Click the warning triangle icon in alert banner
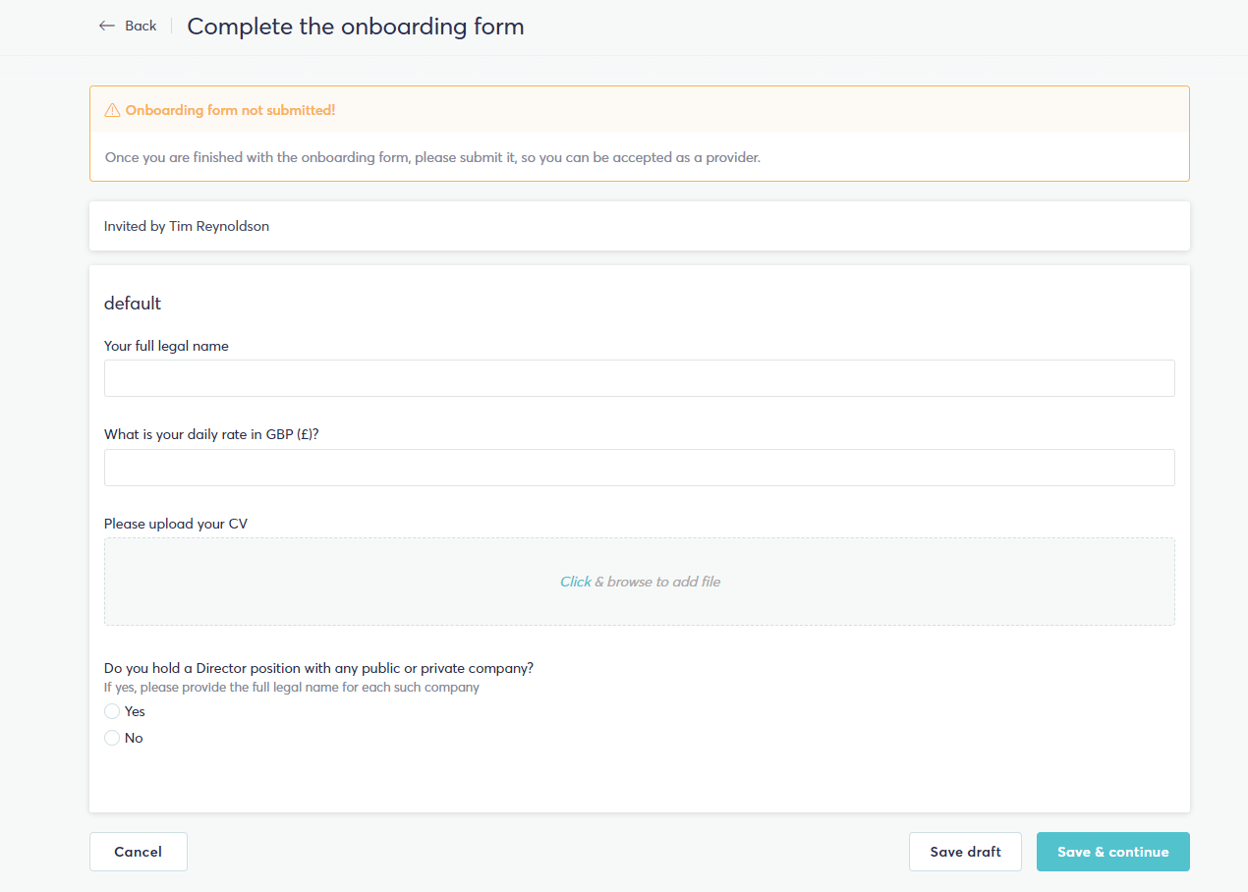 tap(111, 109)
